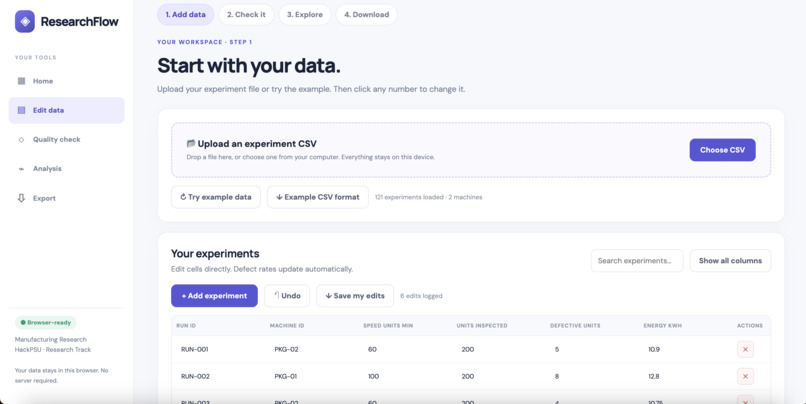Click the MACHINE ID column header
This screenshot has height=404, width=806.
coord(287,325)
